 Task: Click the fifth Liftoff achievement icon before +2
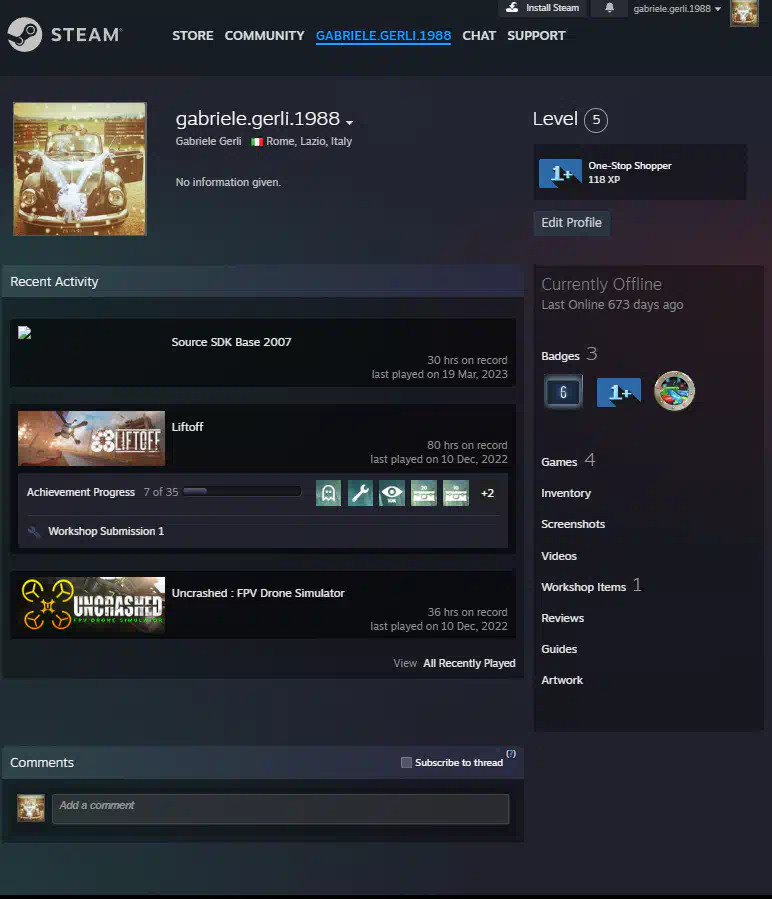click(x=456, y=493)
